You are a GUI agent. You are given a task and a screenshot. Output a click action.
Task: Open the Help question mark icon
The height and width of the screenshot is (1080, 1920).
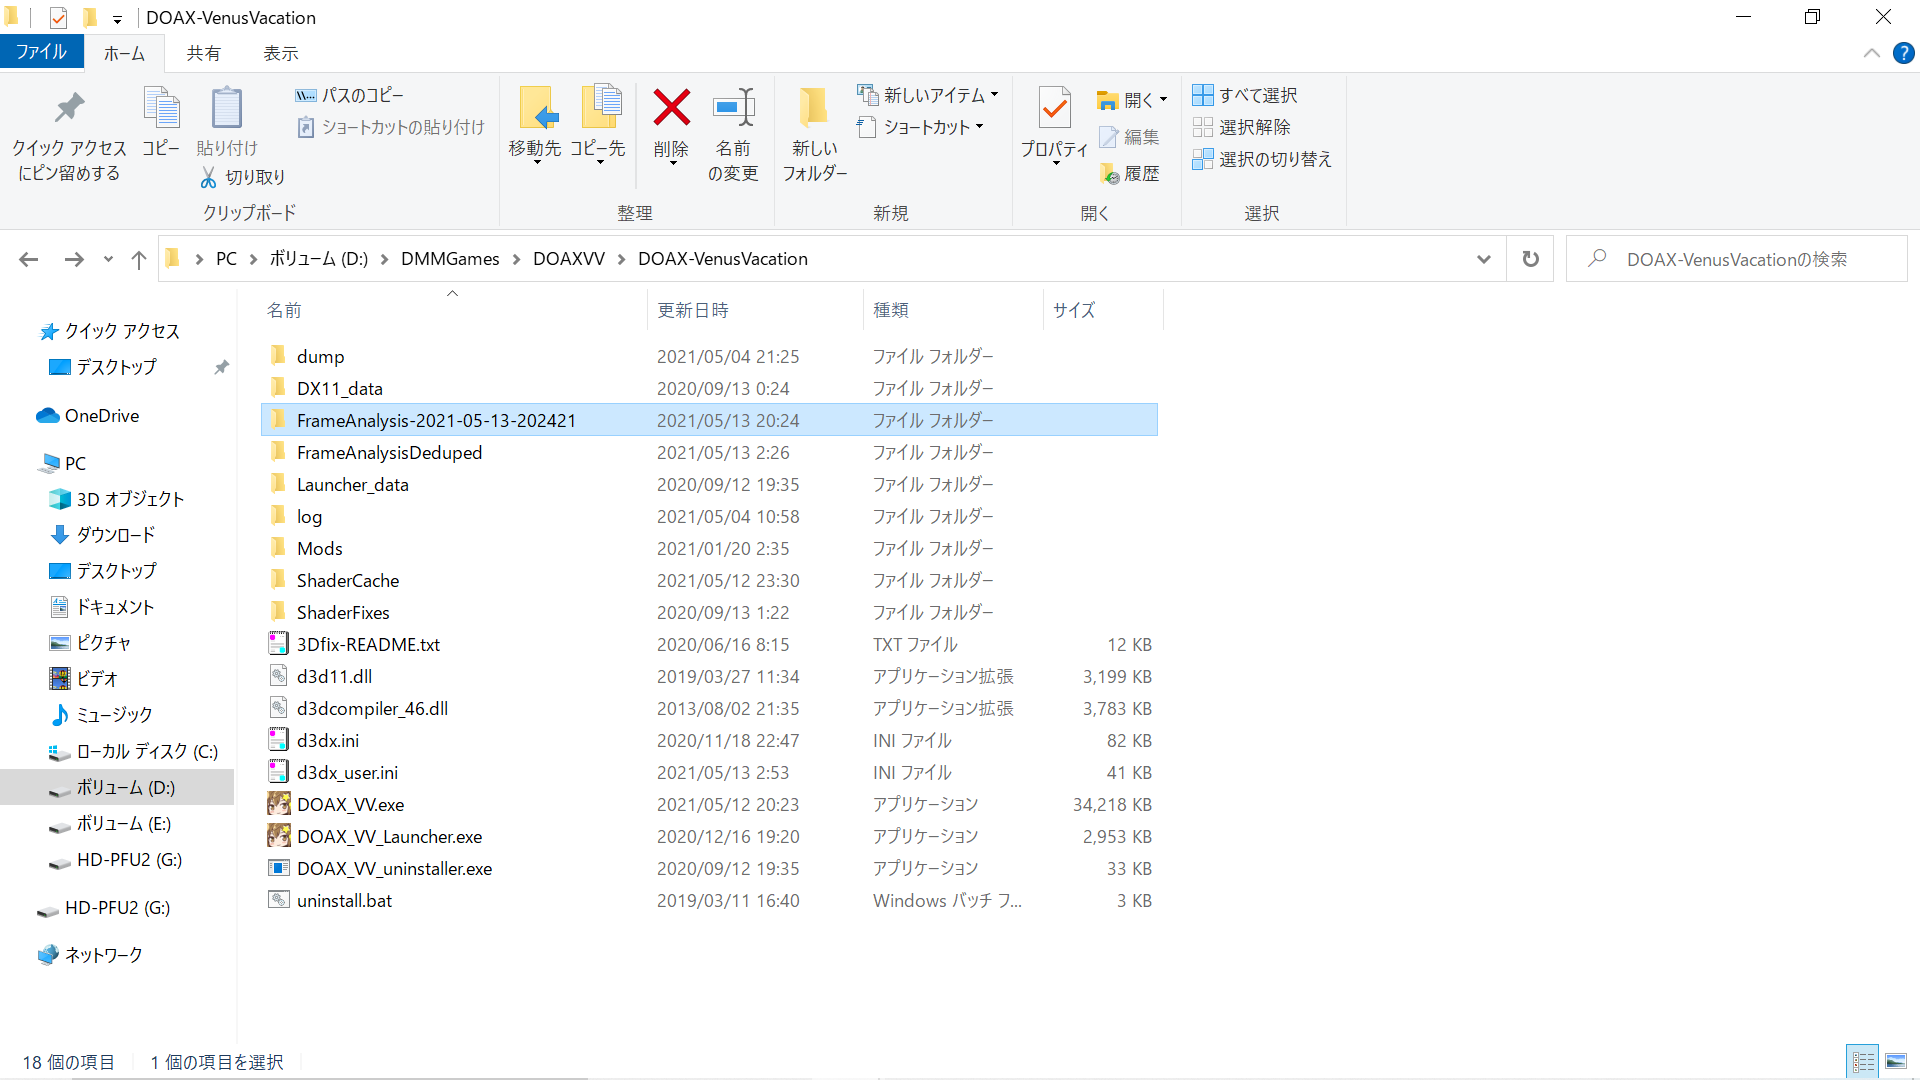tap(1904, 54)
